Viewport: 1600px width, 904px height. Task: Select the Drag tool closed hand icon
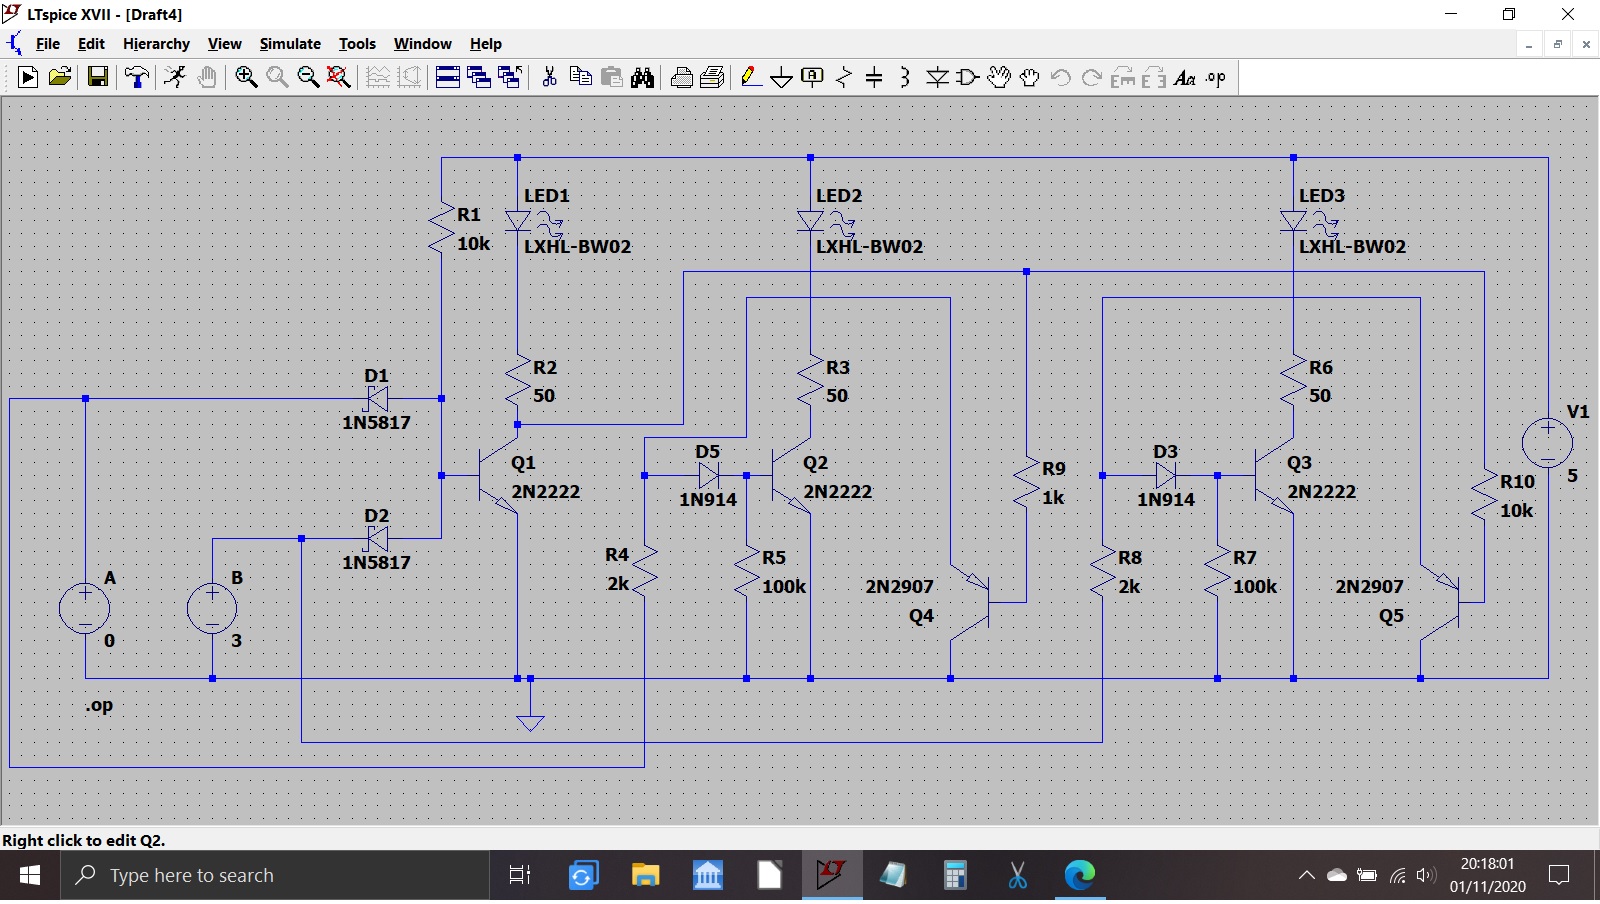(x=1030, y=77)
